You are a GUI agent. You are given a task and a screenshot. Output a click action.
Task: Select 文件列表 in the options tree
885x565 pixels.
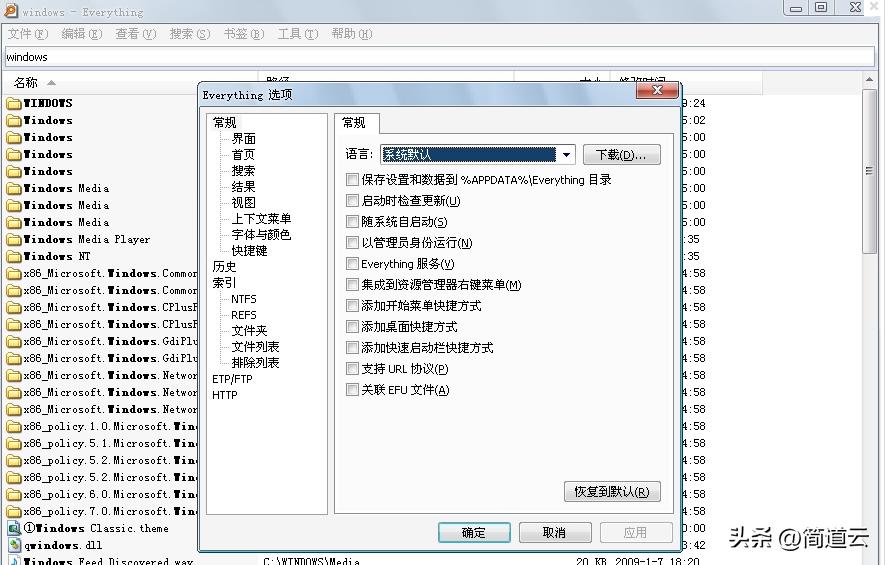(x=255, y=347)
